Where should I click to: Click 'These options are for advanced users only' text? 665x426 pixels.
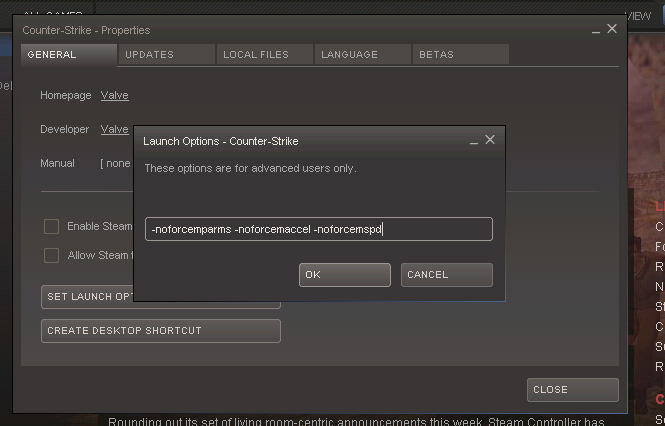250,168
